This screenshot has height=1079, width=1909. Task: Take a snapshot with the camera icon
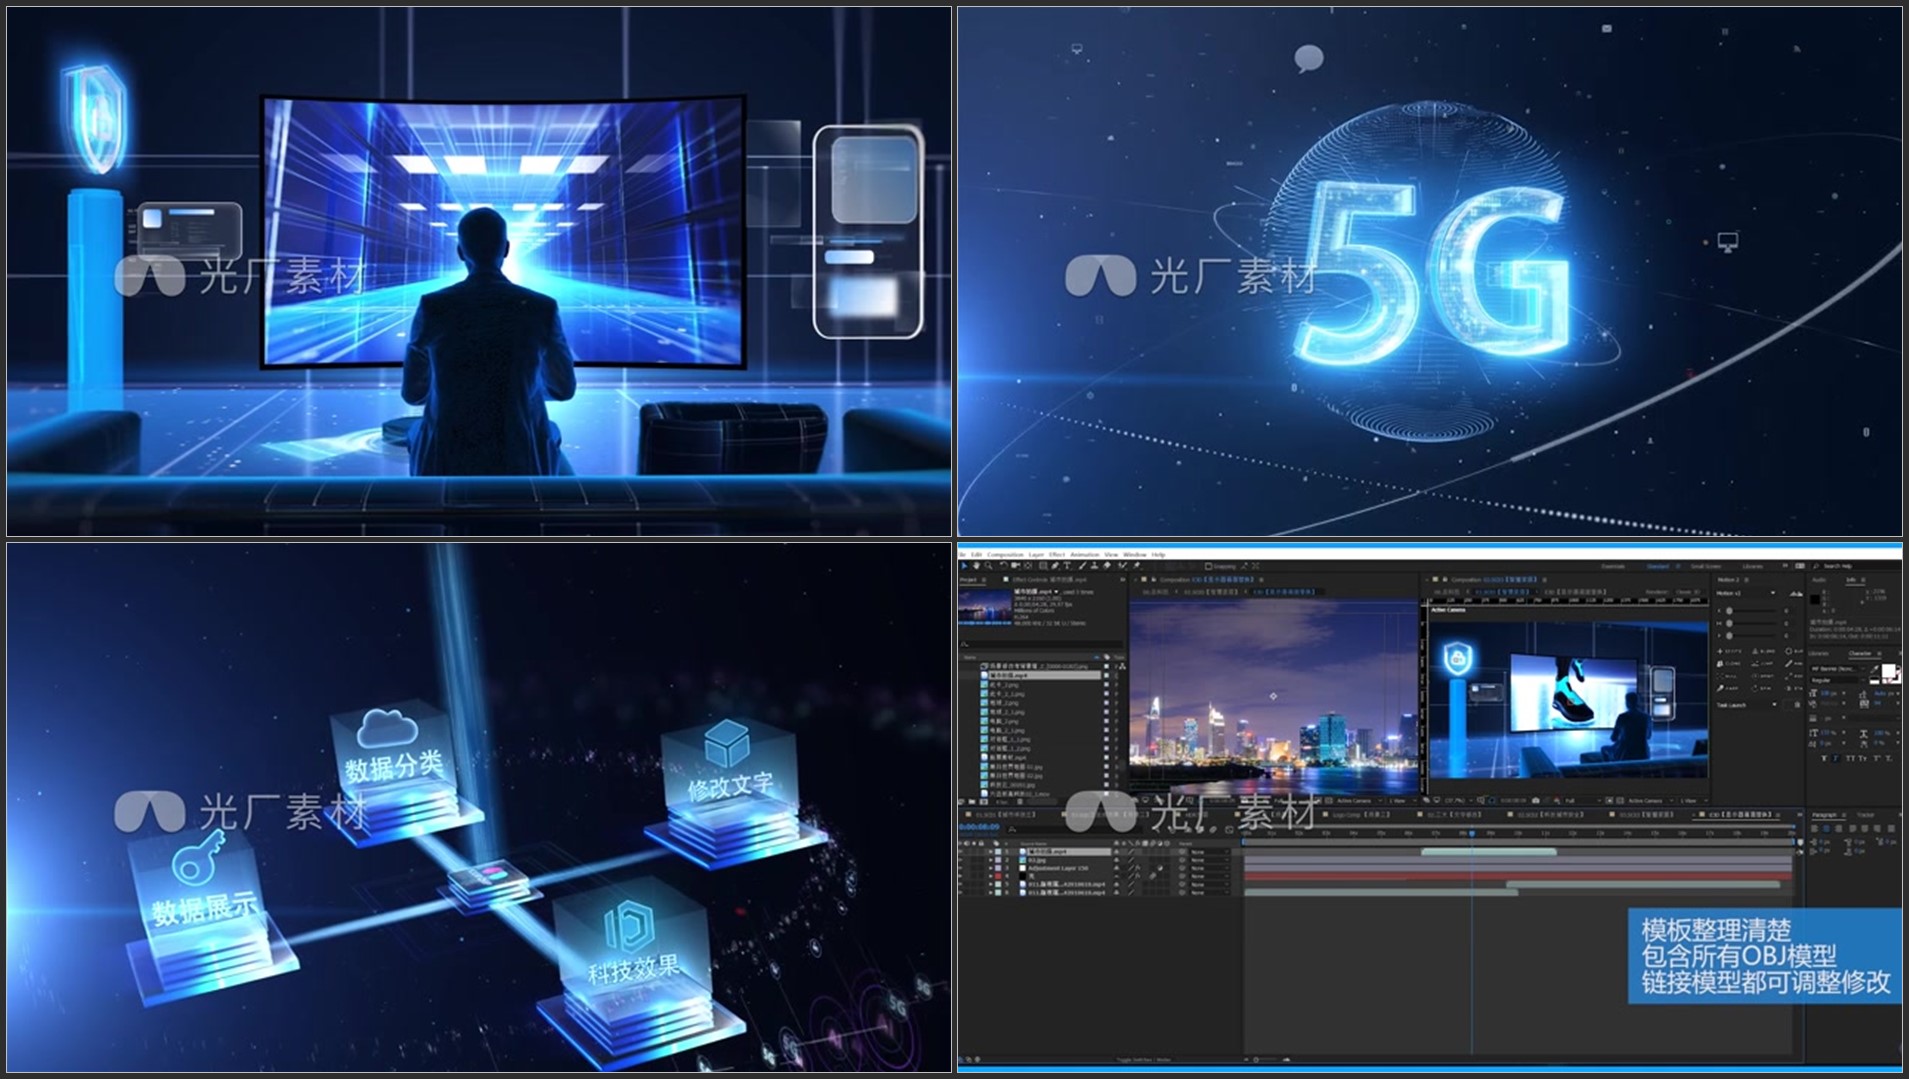point(1536,801)
